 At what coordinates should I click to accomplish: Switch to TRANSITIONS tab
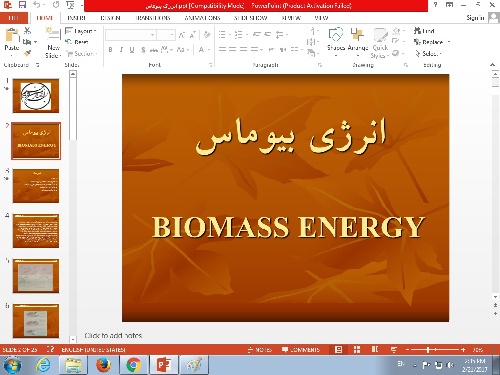(153, 18)
